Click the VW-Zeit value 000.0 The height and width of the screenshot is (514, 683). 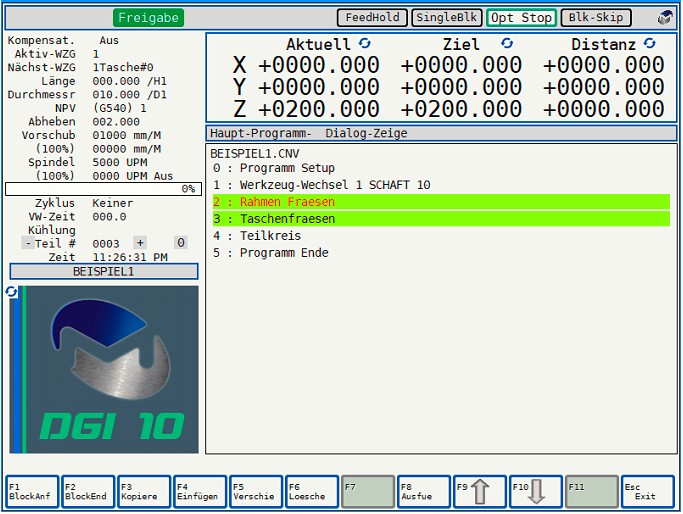pos(109,217)
